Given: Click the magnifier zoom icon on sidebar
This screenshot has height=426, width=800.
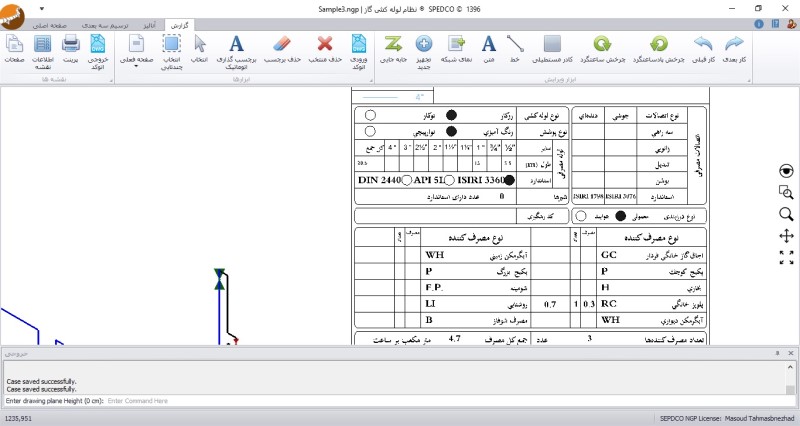Looking at the screenshot, I should tap(786, 214).
